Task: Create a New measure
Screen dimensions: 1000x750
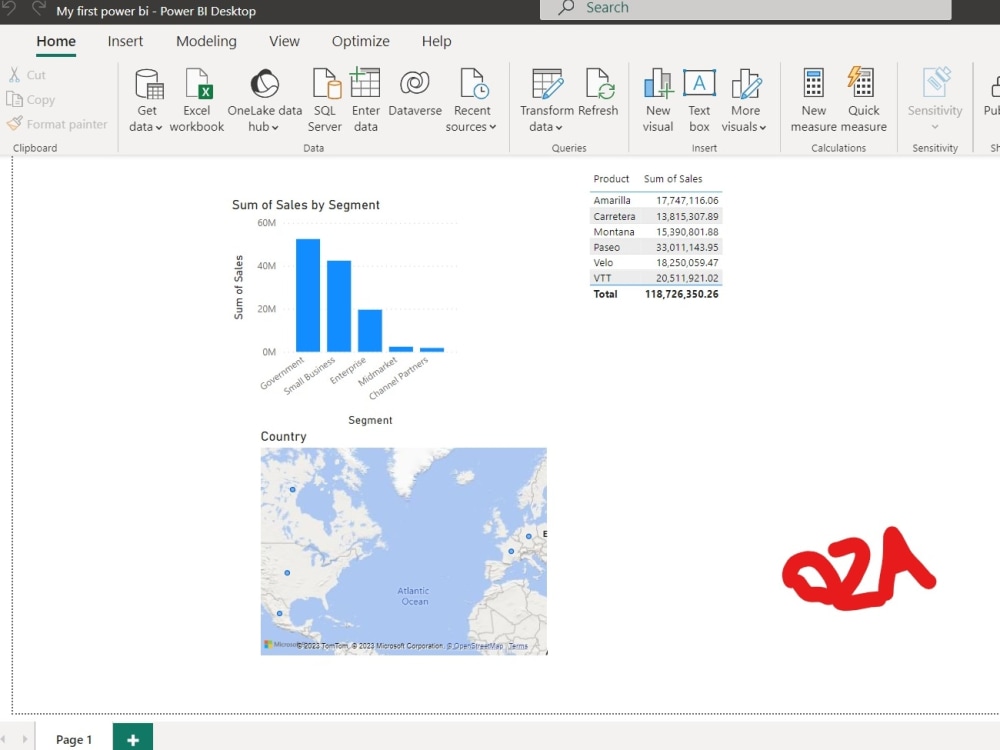Action: pyautogui.click(x=813, y=100)
